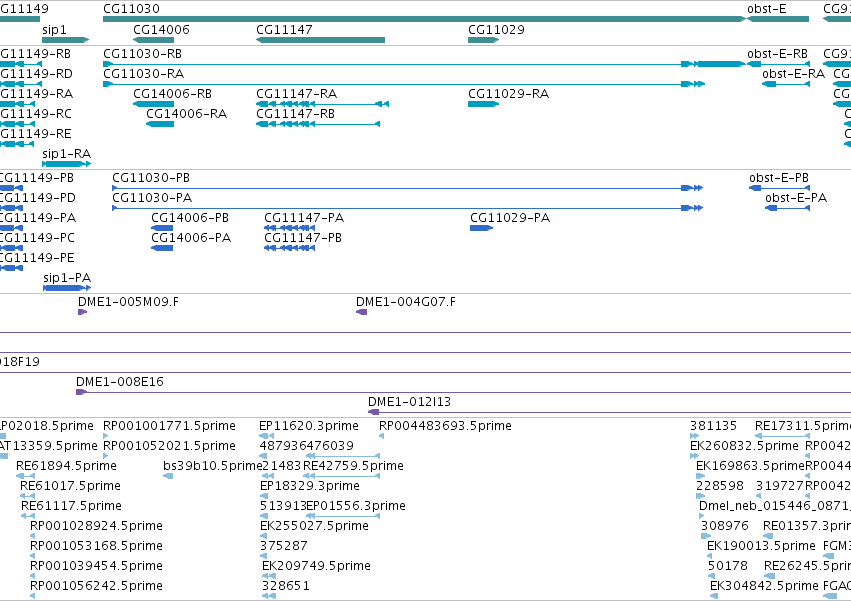
Task: Click the sip1 gene arrow glyph
Action: [x=66, y=40]
